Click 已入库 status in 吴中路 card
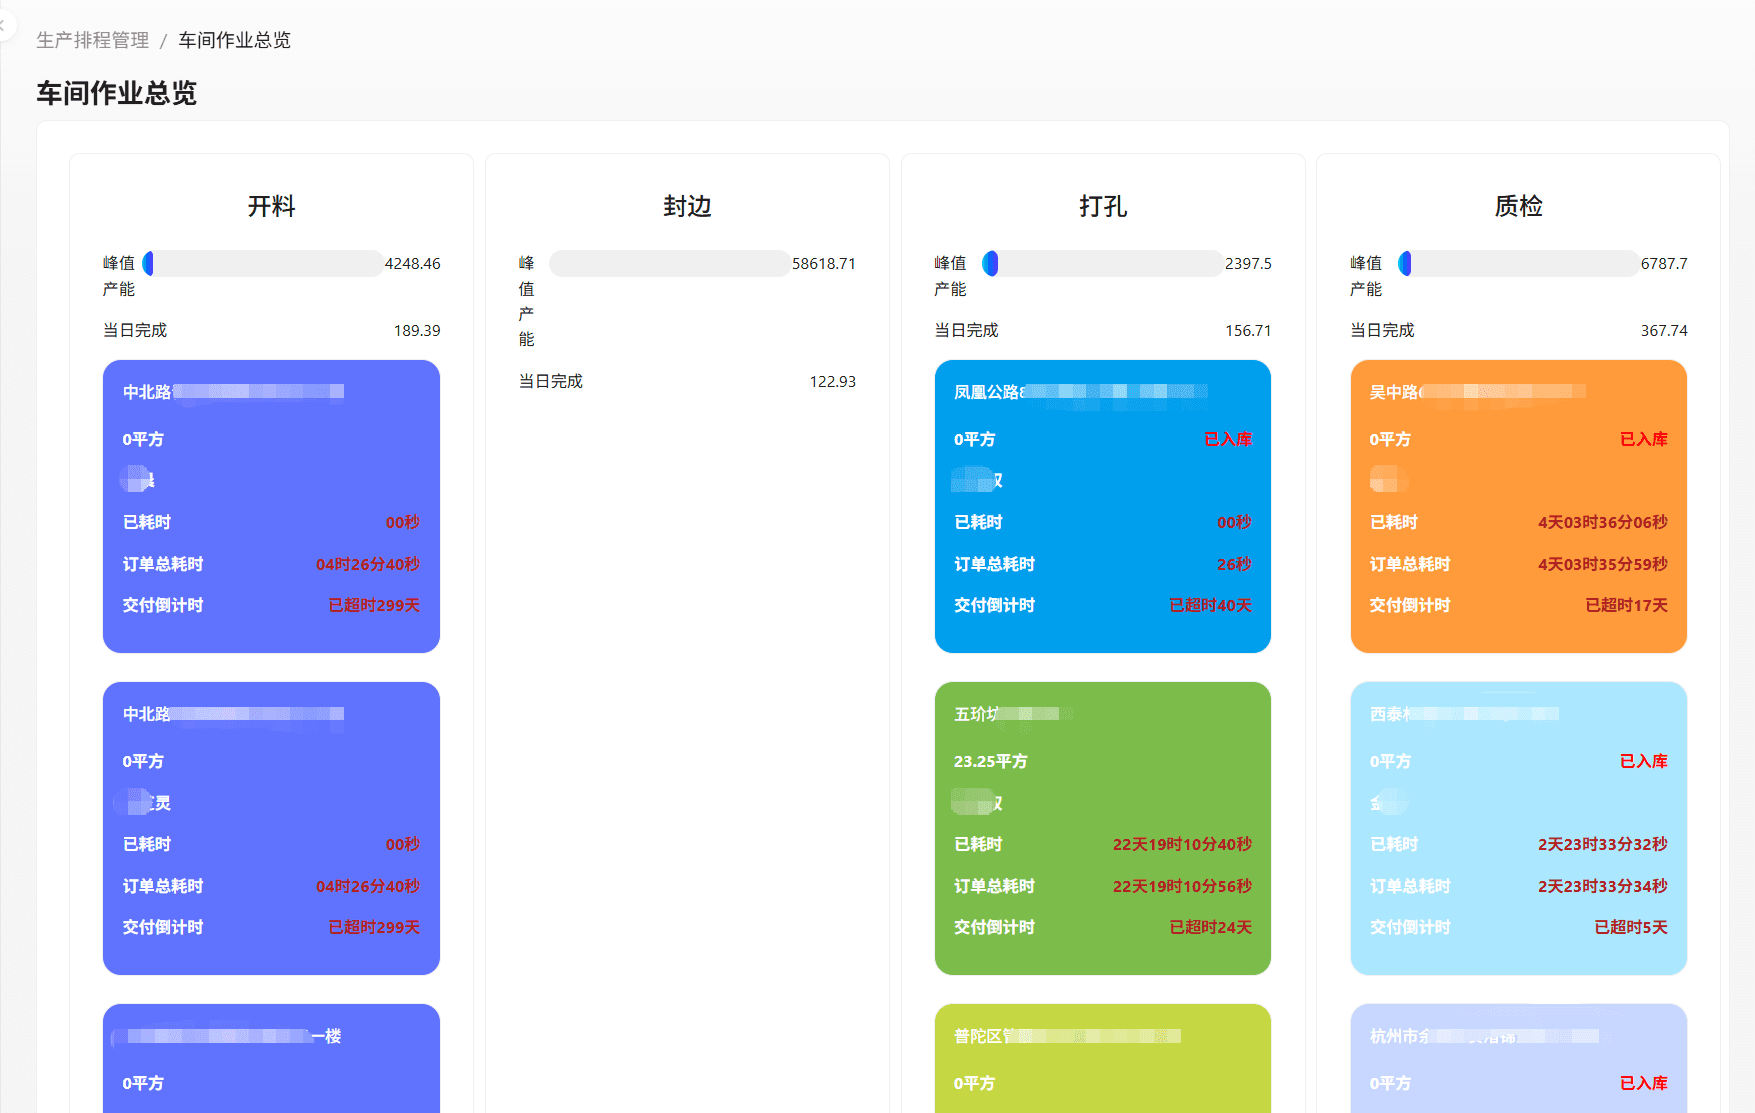Image resolution: width=1755 pixels, height=1113 pixels. point(1644,440)
